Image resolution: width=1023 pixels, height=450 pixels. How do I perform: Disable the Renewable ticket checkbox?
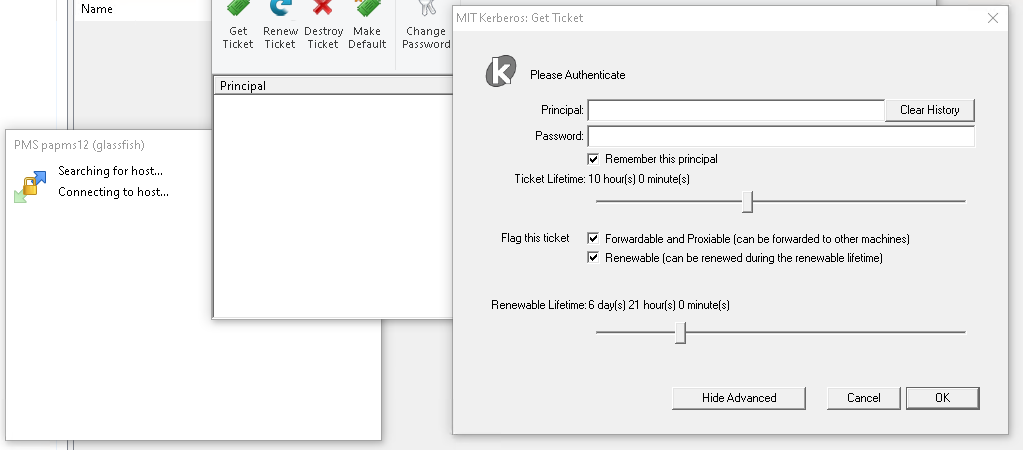[594, 258]
